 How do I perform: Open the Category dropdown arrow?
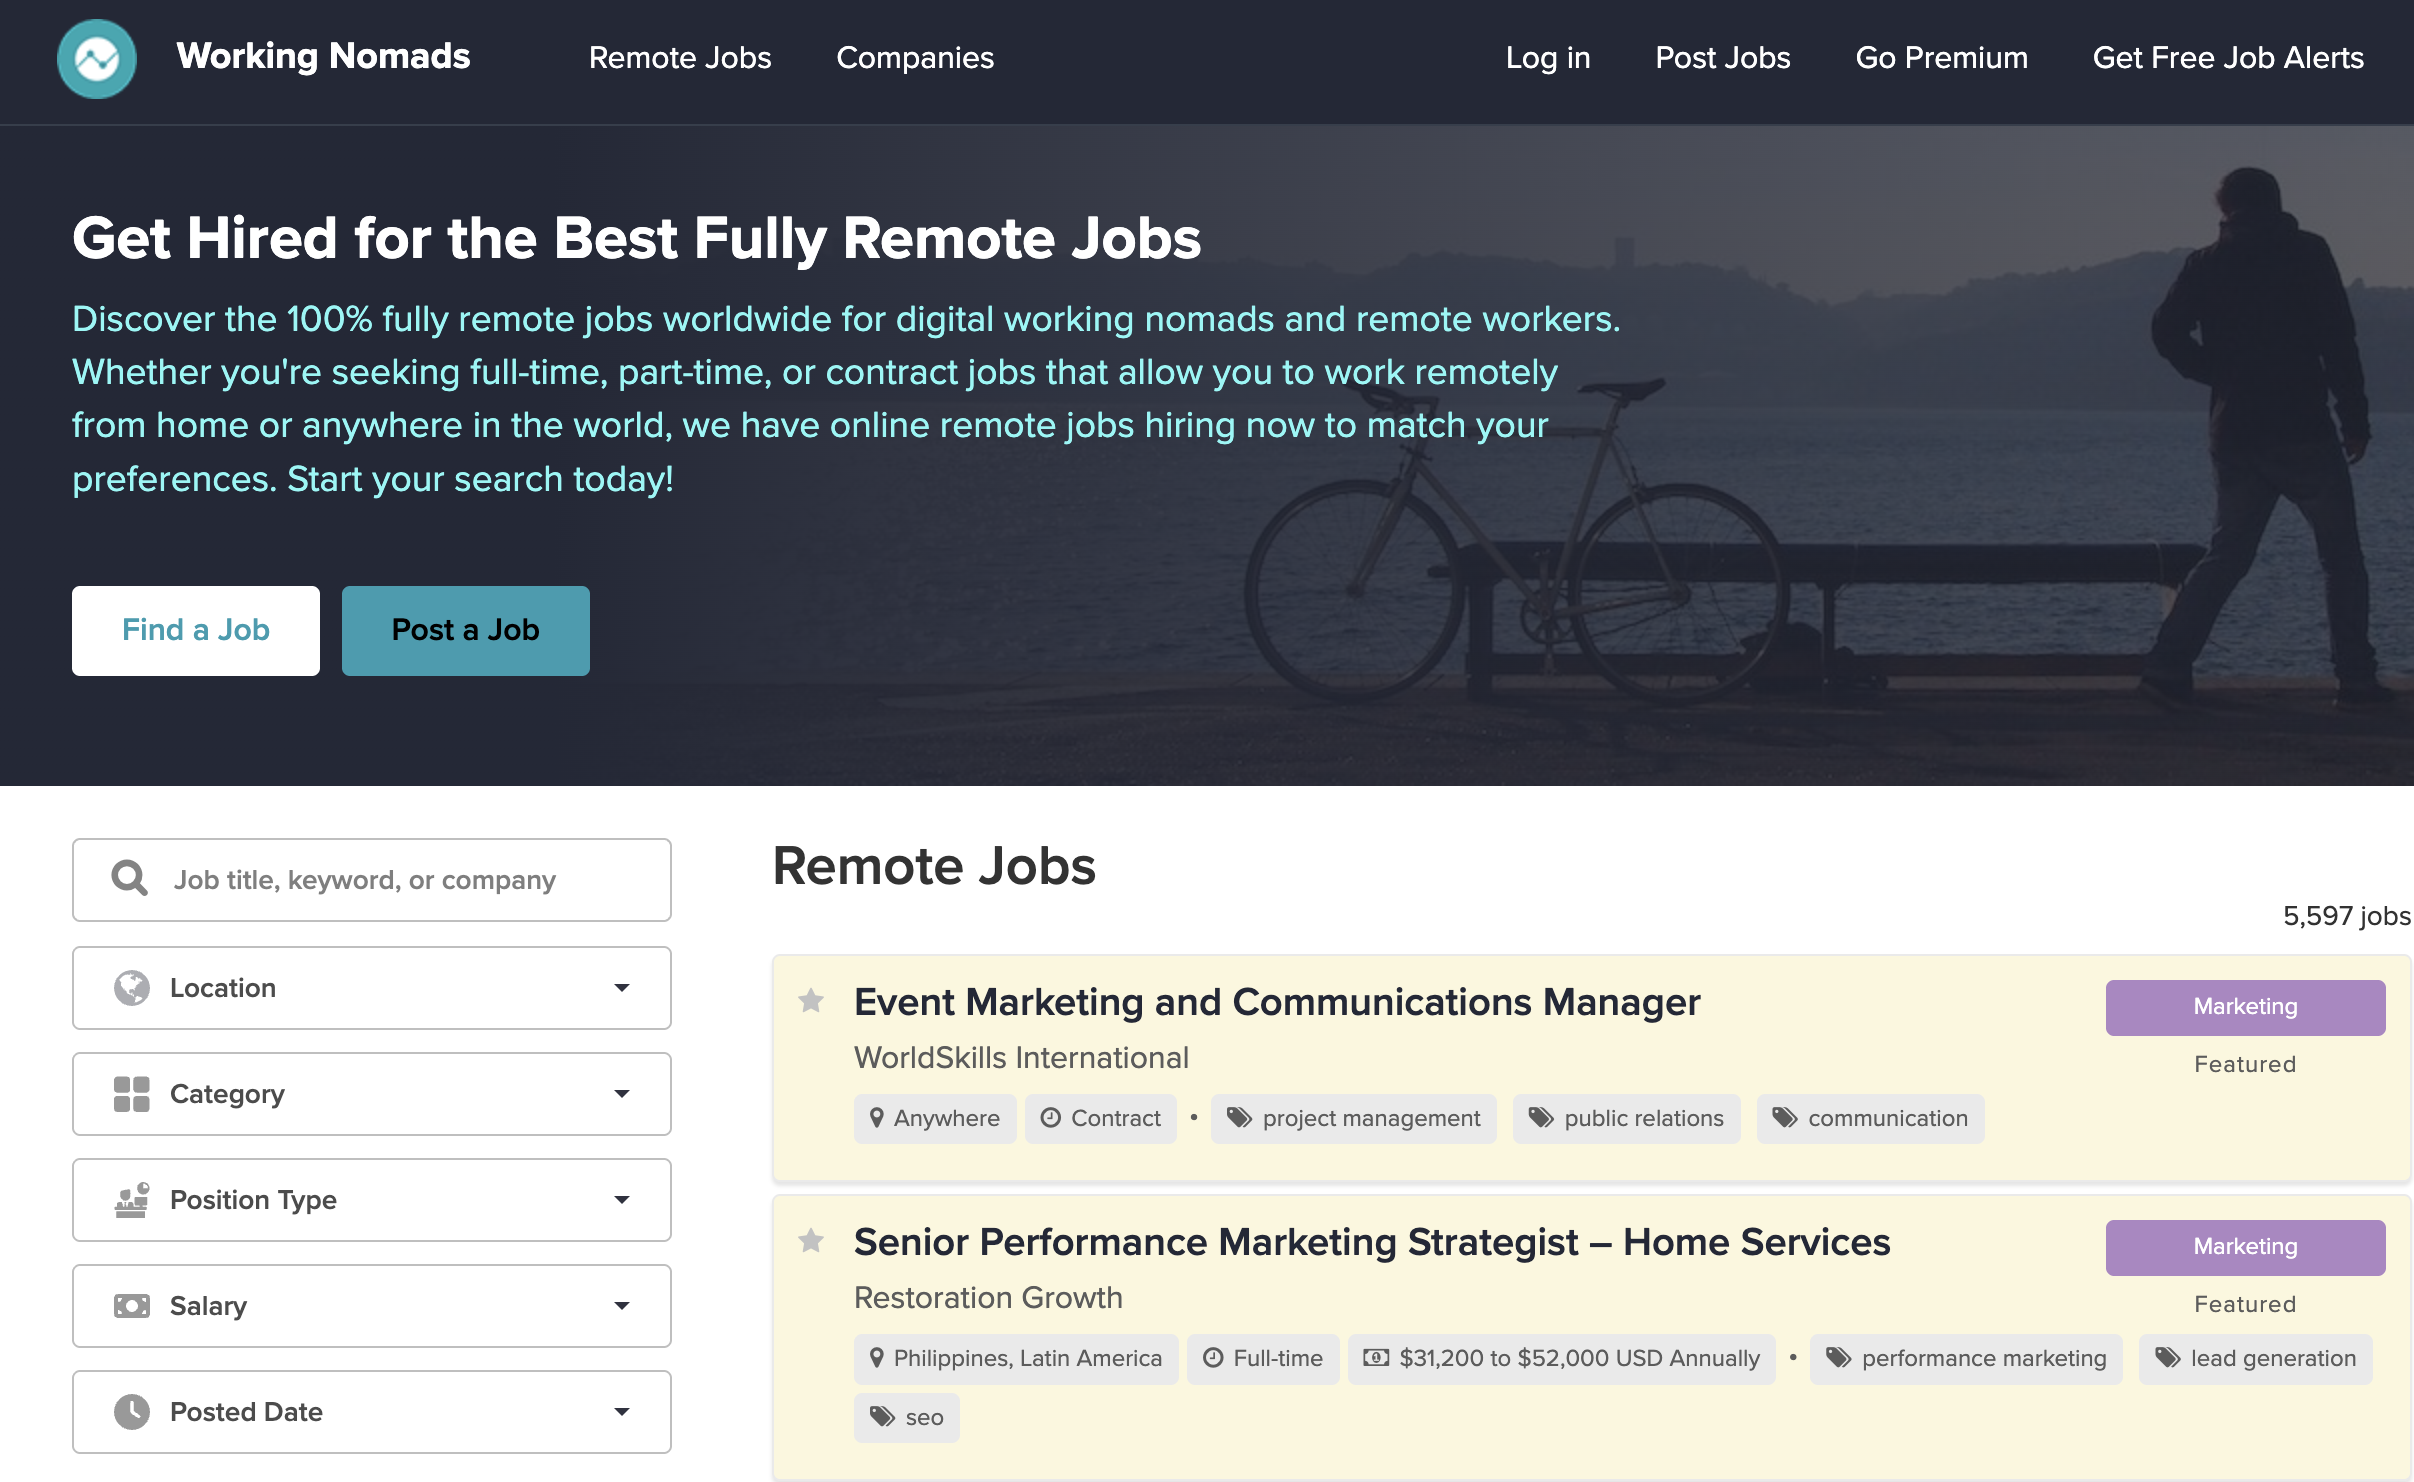click(x=621, y=1094)
